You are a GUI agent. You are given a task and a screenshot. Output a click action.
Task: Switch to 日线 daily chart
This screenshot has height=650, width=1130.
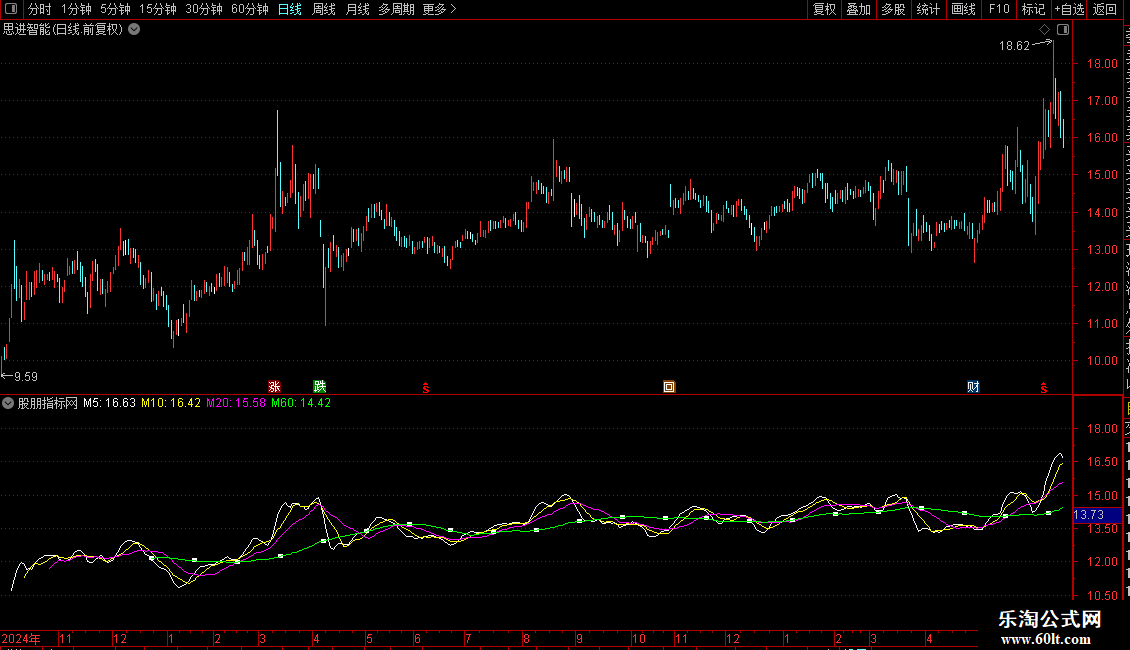(x=290, y=9)
